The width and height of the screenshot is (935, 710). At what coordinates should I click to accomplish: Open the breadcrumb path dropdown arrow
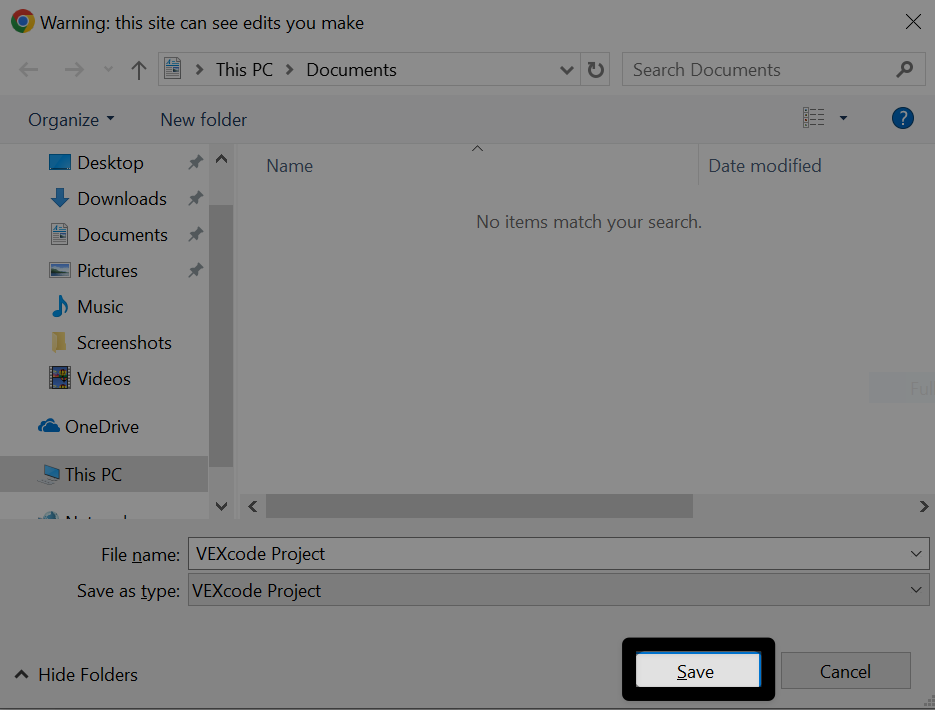pos(566,69)
